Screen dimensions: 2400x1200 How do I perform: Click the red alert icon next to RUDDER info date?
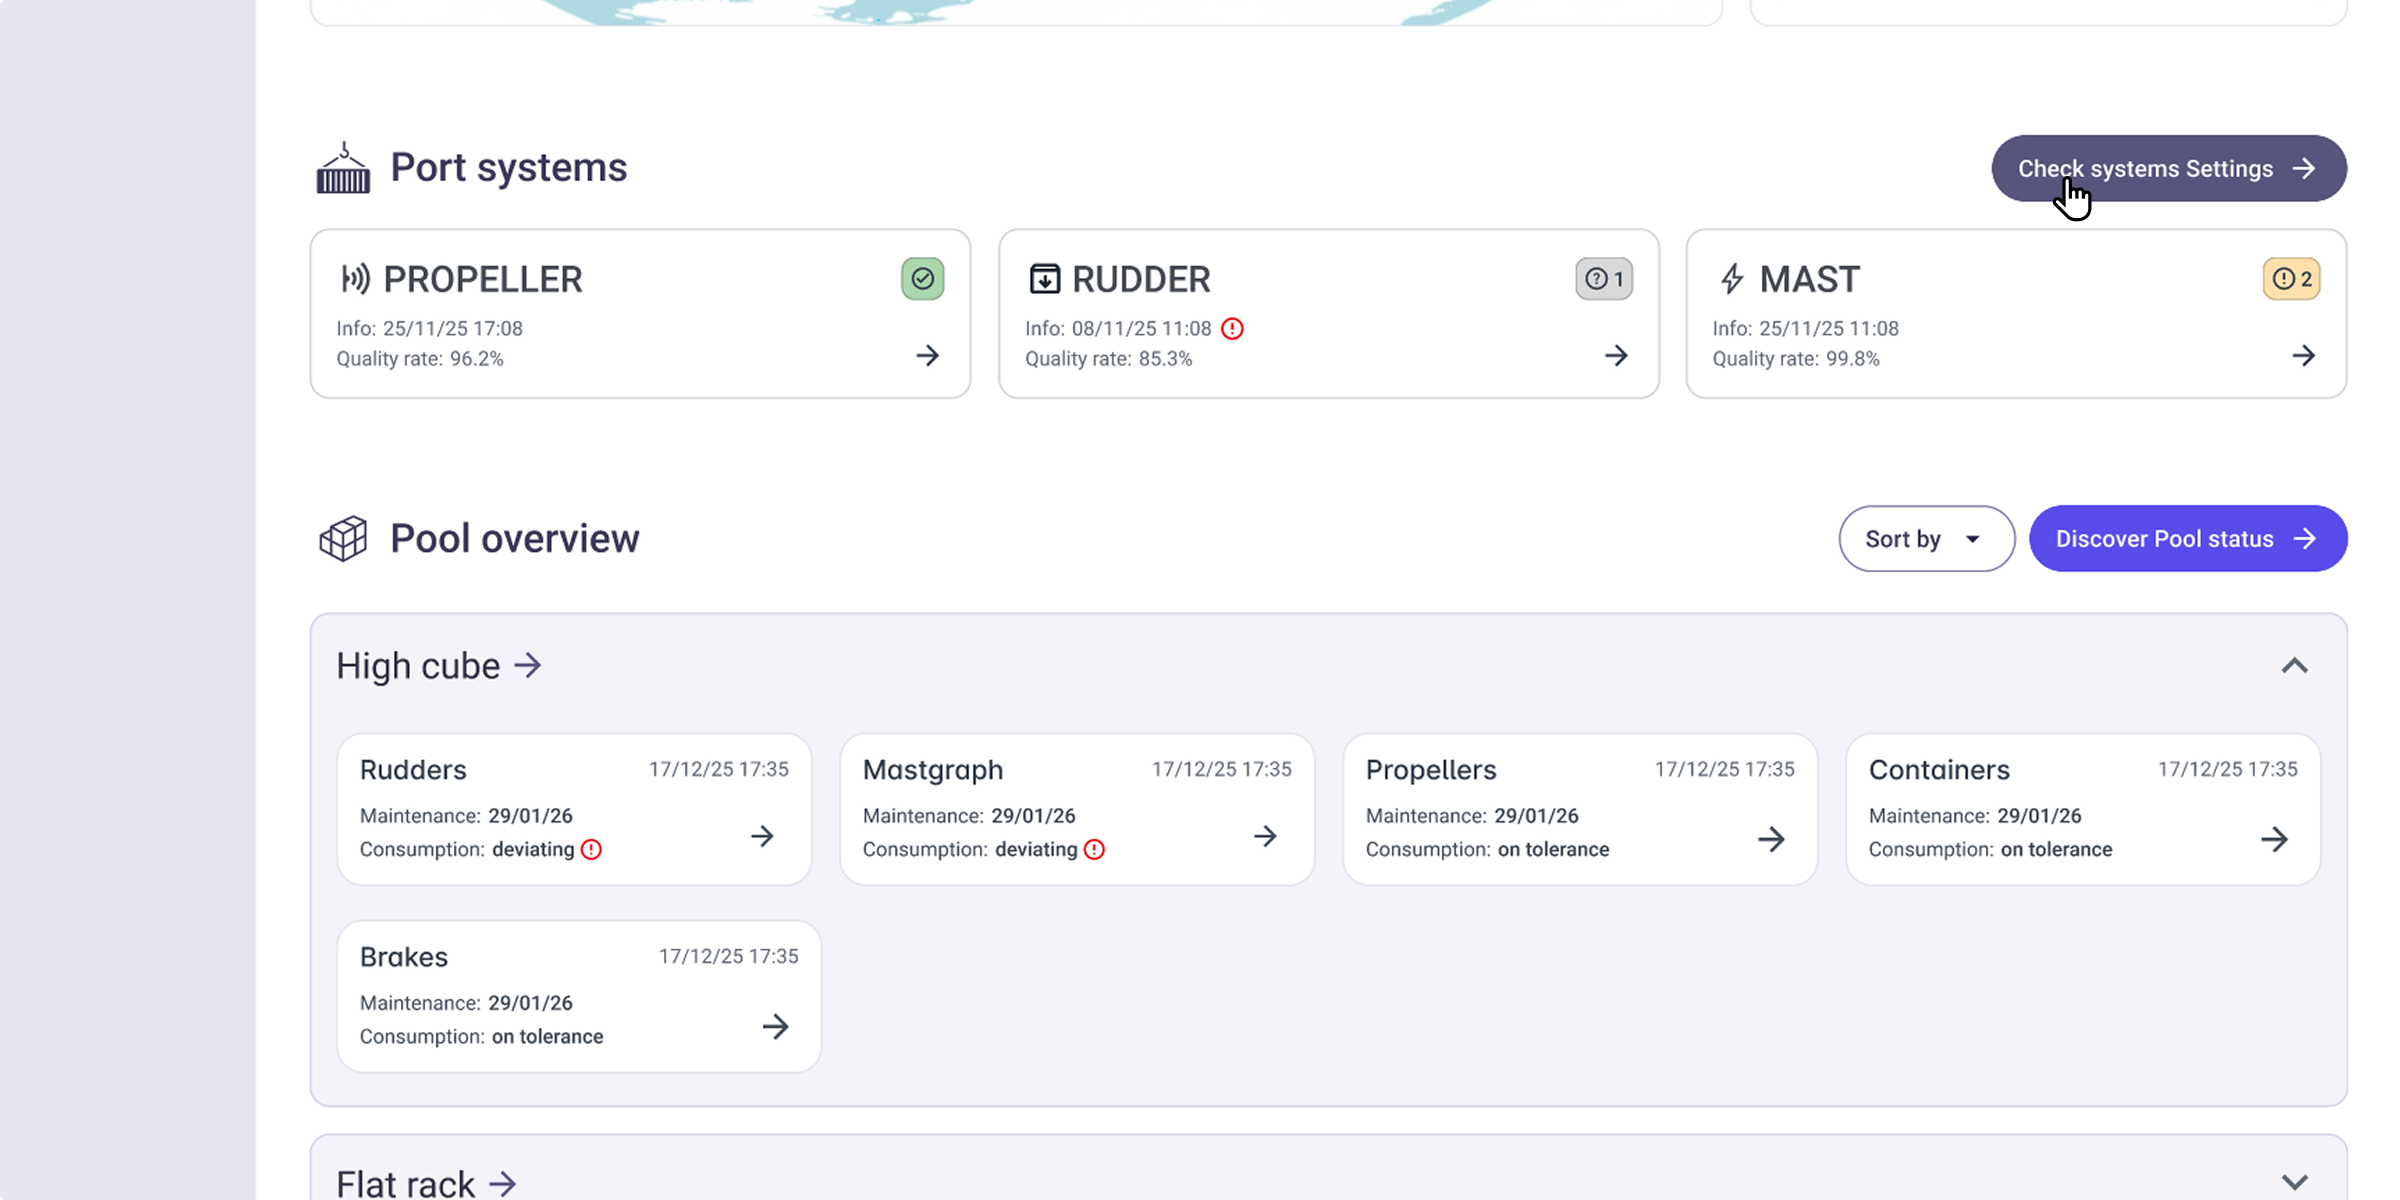[1232, 328]
